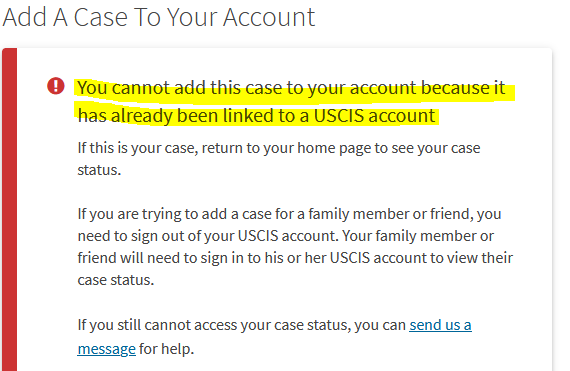The width and height of the screenshot is (570, 371).
Task: Click the red vertical bar of the alert
Action: click(x=10, y=209)
